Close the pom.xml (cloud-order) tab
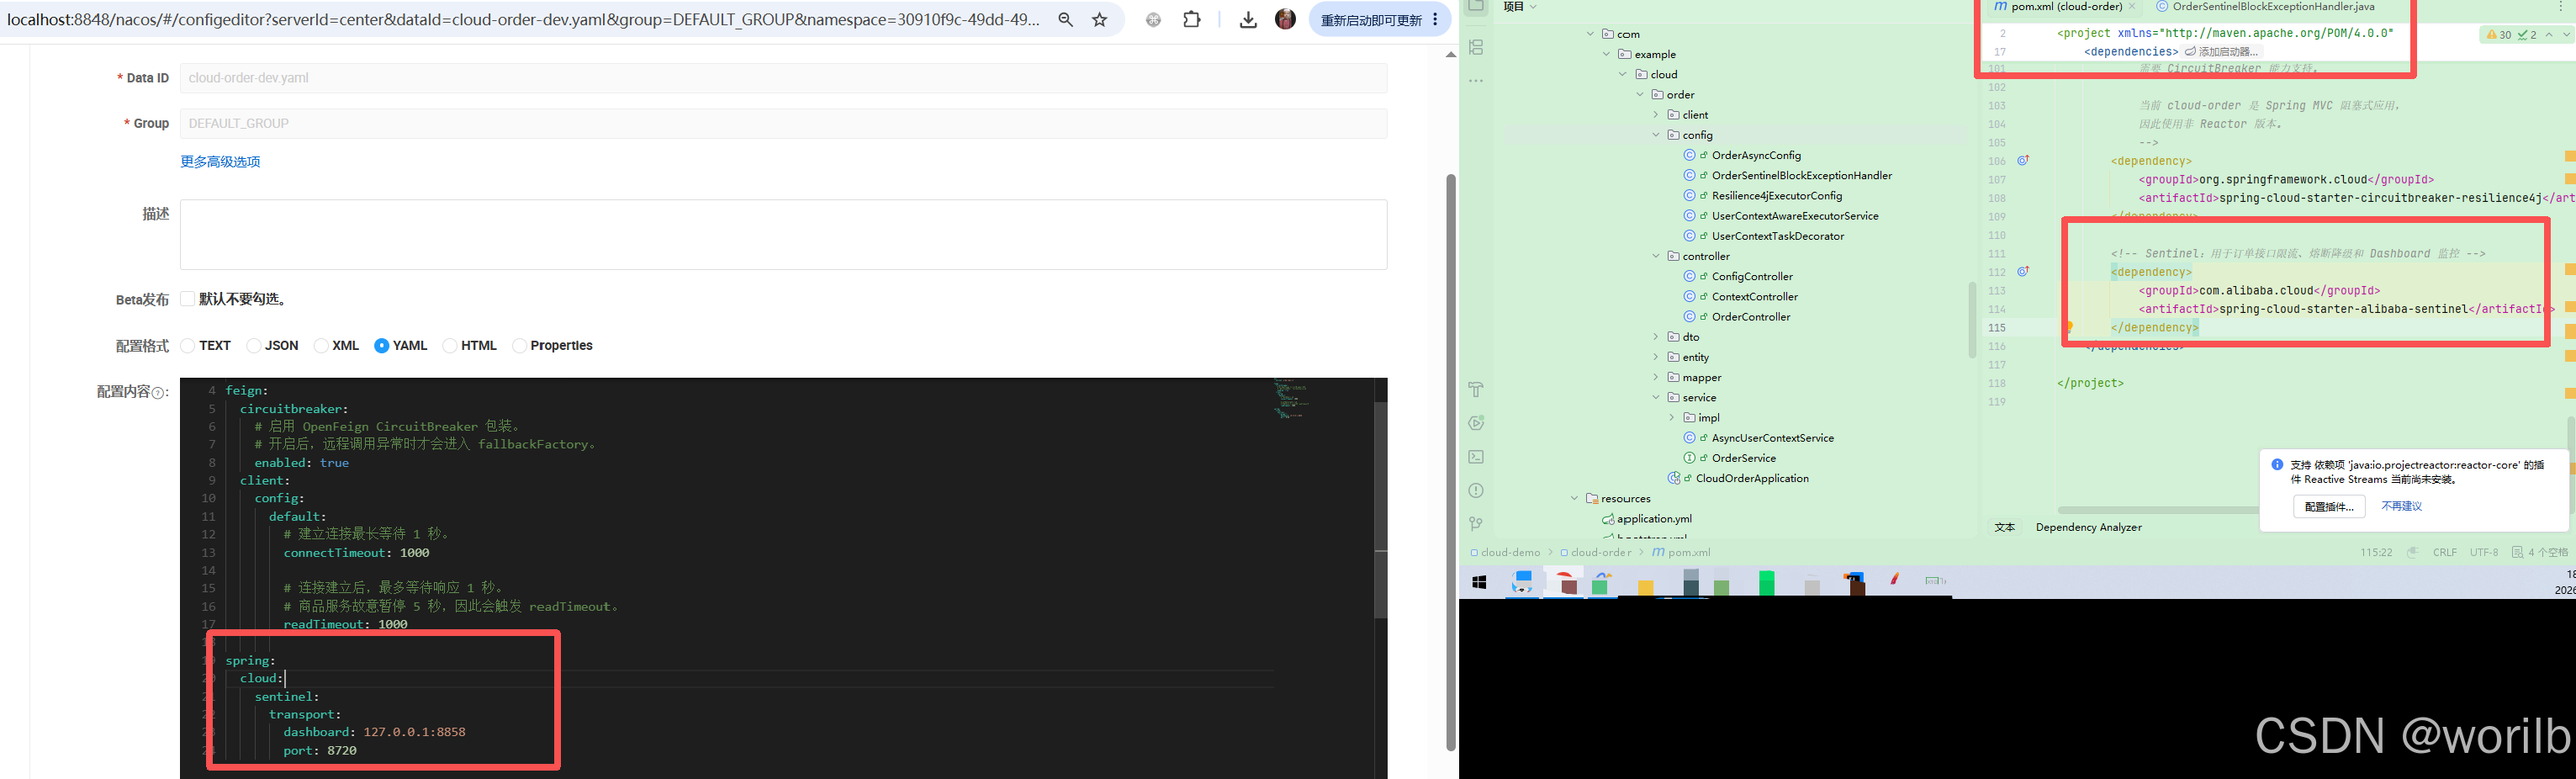Viewport: 2576px width, 779px height. 2132,7
